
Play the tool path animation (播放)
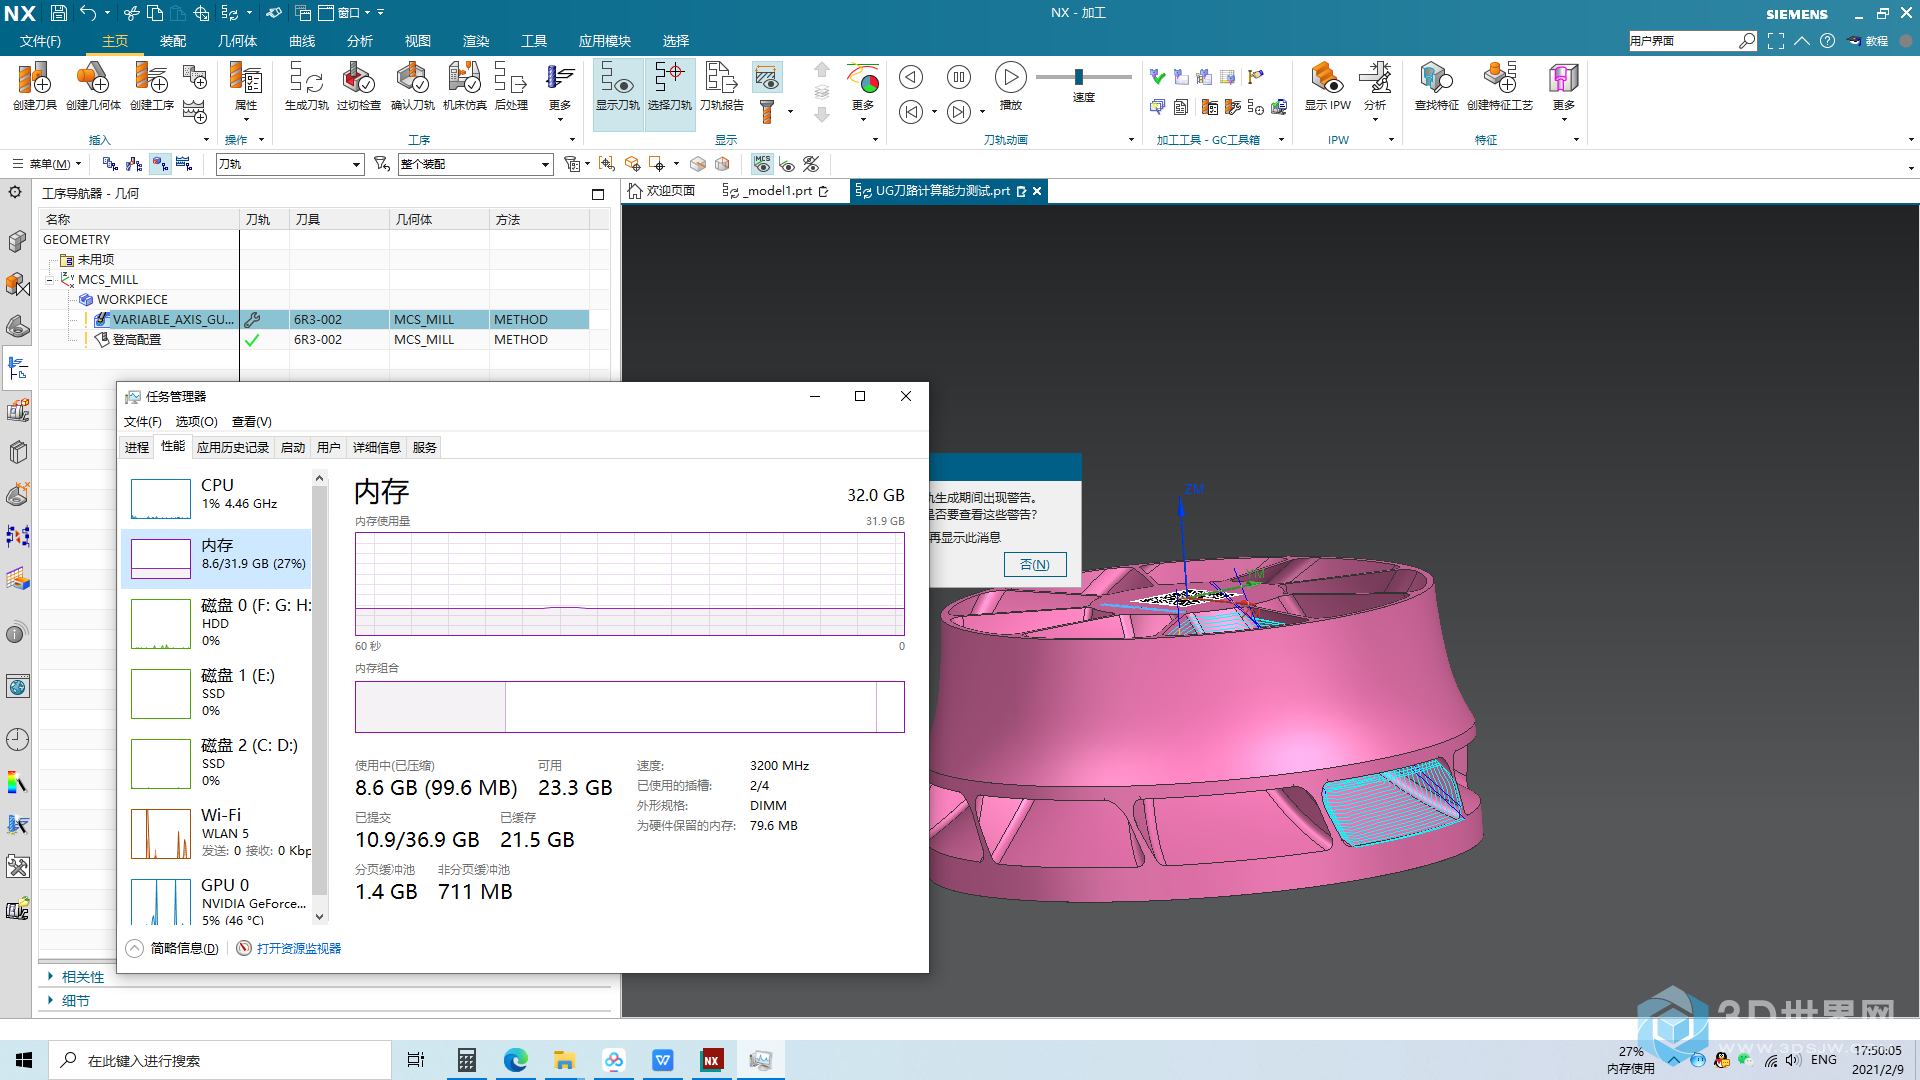pos(1010,85)
